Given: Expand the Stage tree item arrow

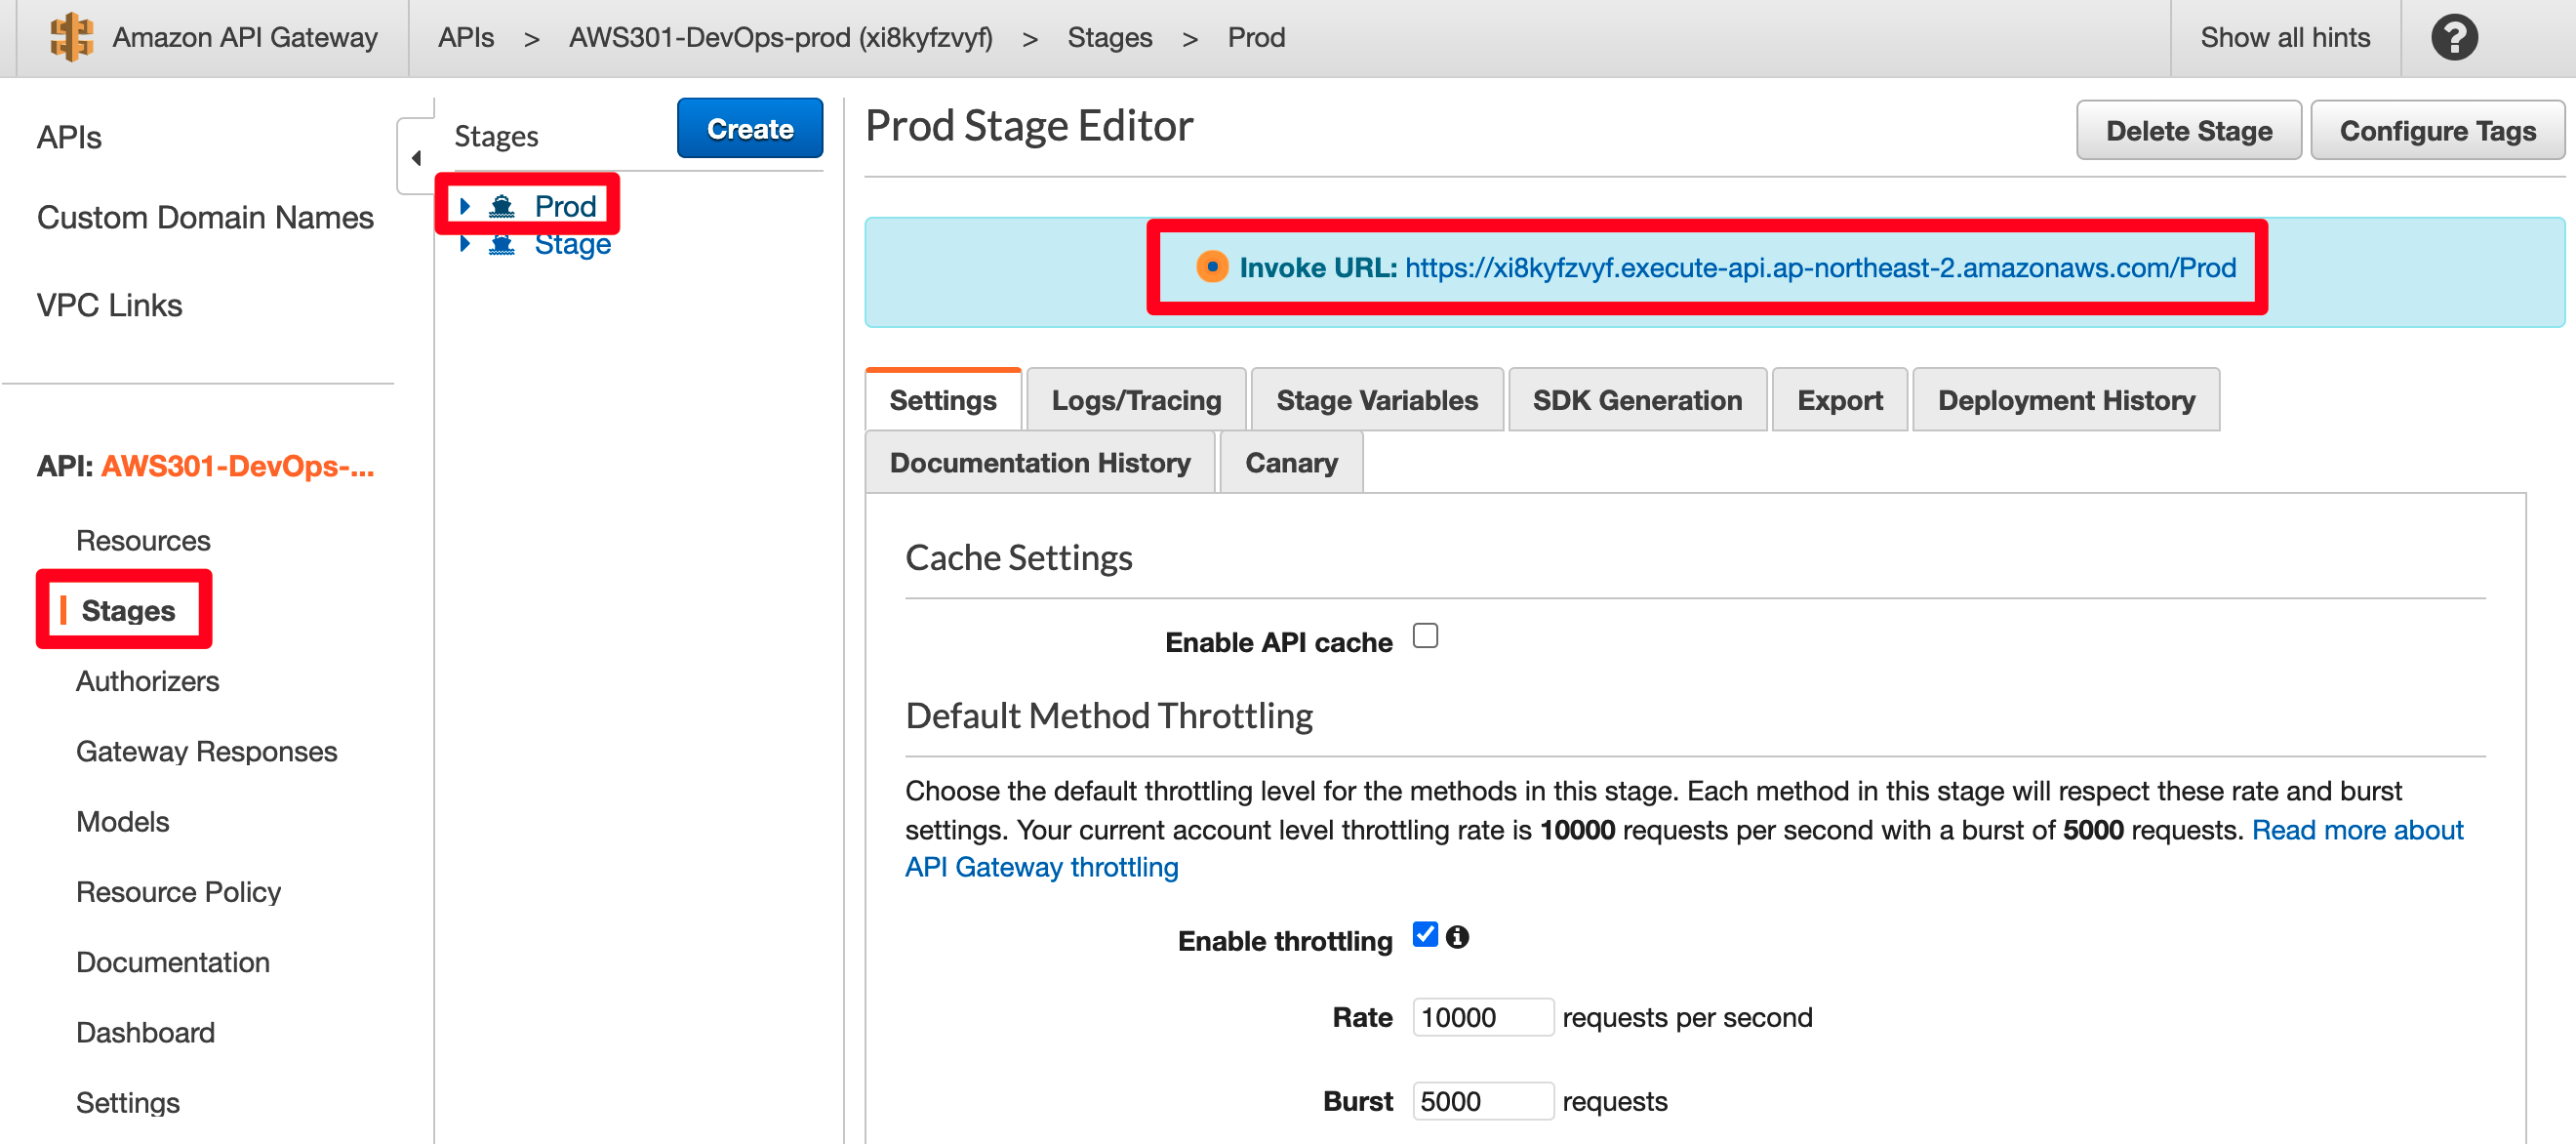Looking at the screenshot, I should coord(465,243).
